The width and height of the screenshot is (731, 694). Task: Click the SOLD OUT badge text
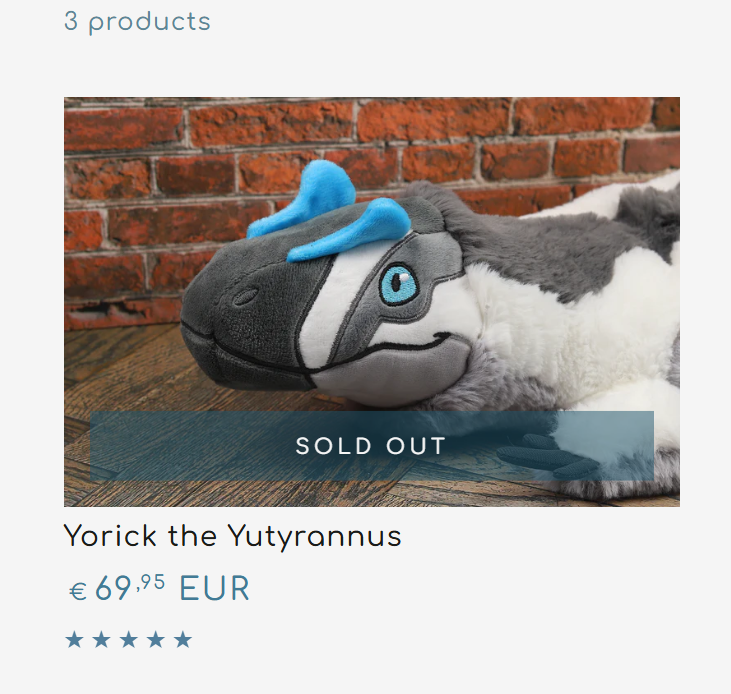click(x=371, y=446)
